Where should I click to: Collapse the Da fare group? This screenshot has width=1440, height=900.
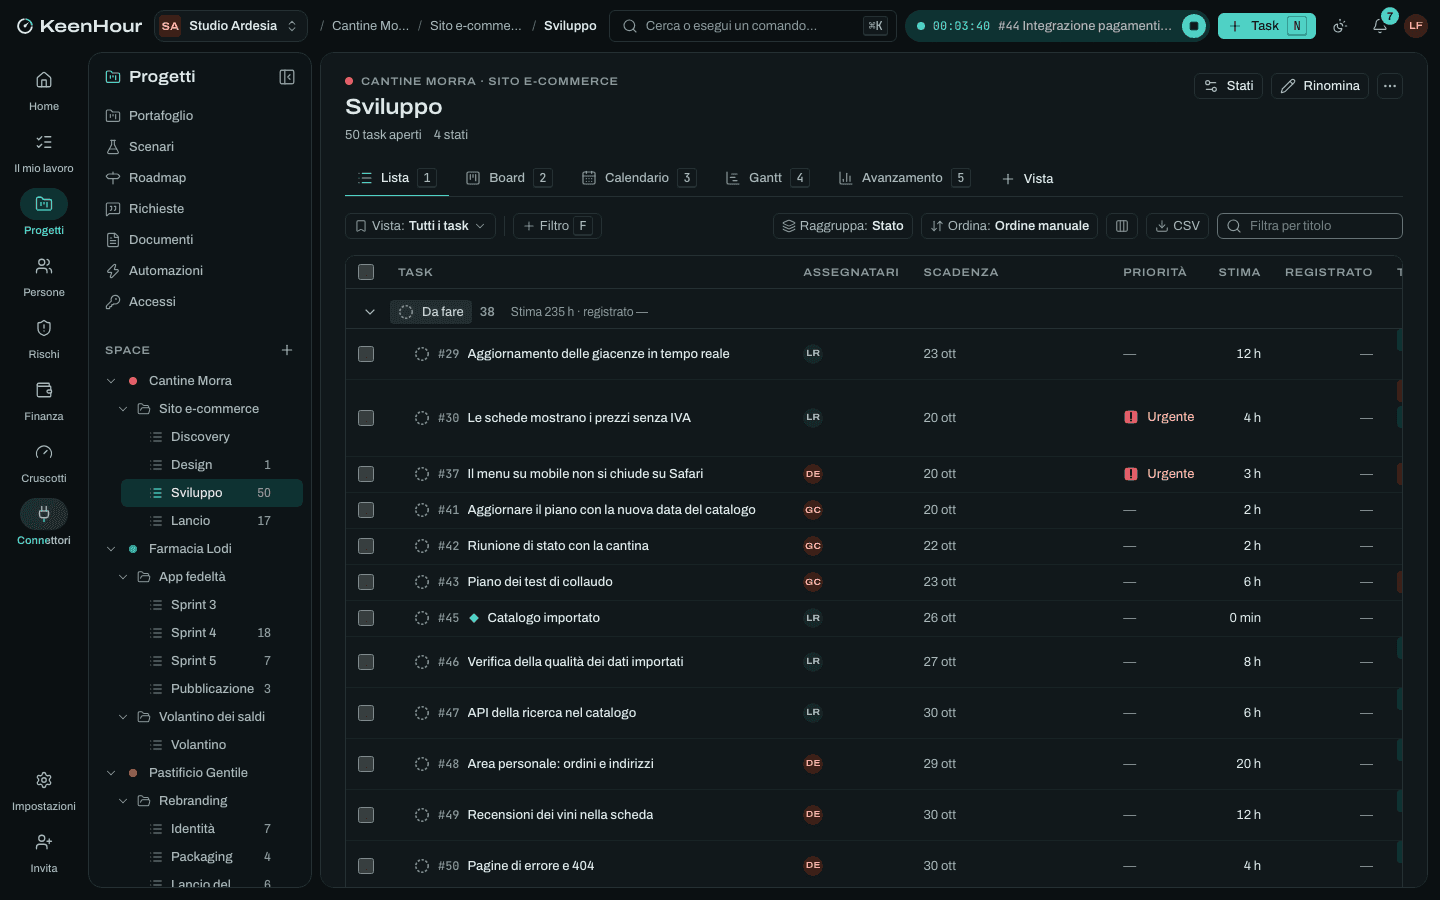click(x=370, y=312)
